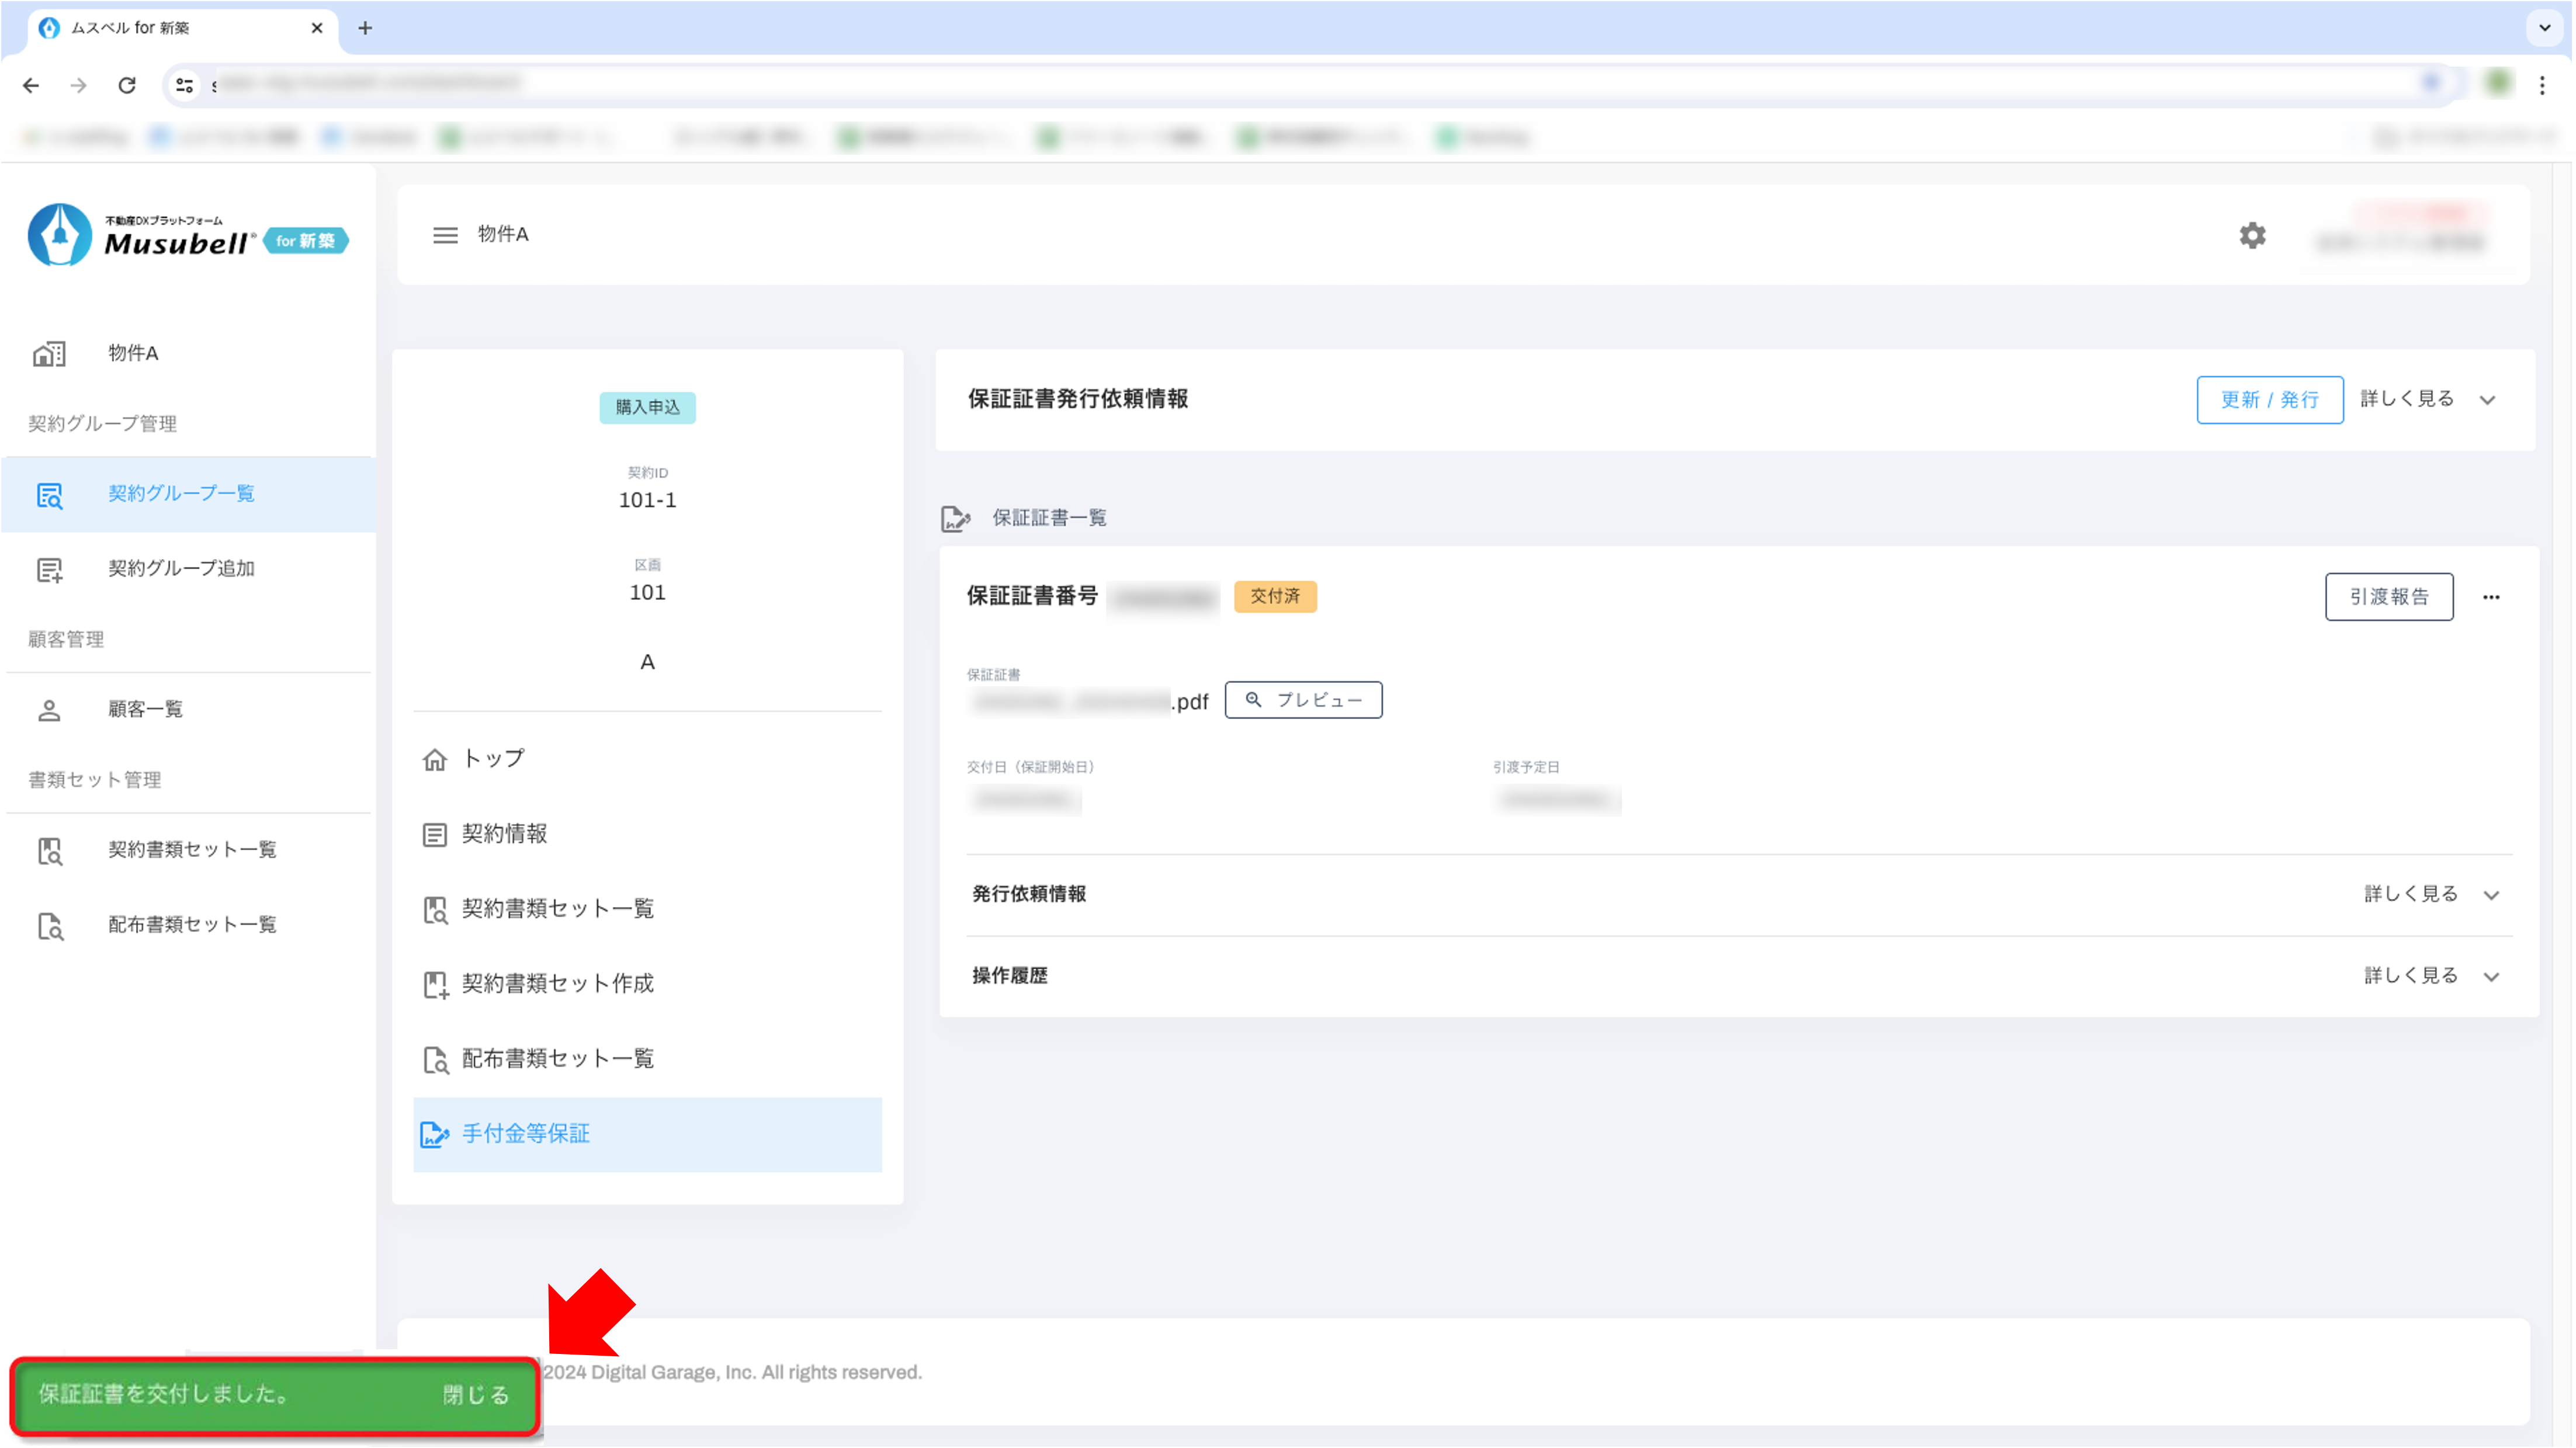Open the three-dot menu beside 引渡報告
This screenshot has height=1448, width=2576.
(x=2490, y=597)
